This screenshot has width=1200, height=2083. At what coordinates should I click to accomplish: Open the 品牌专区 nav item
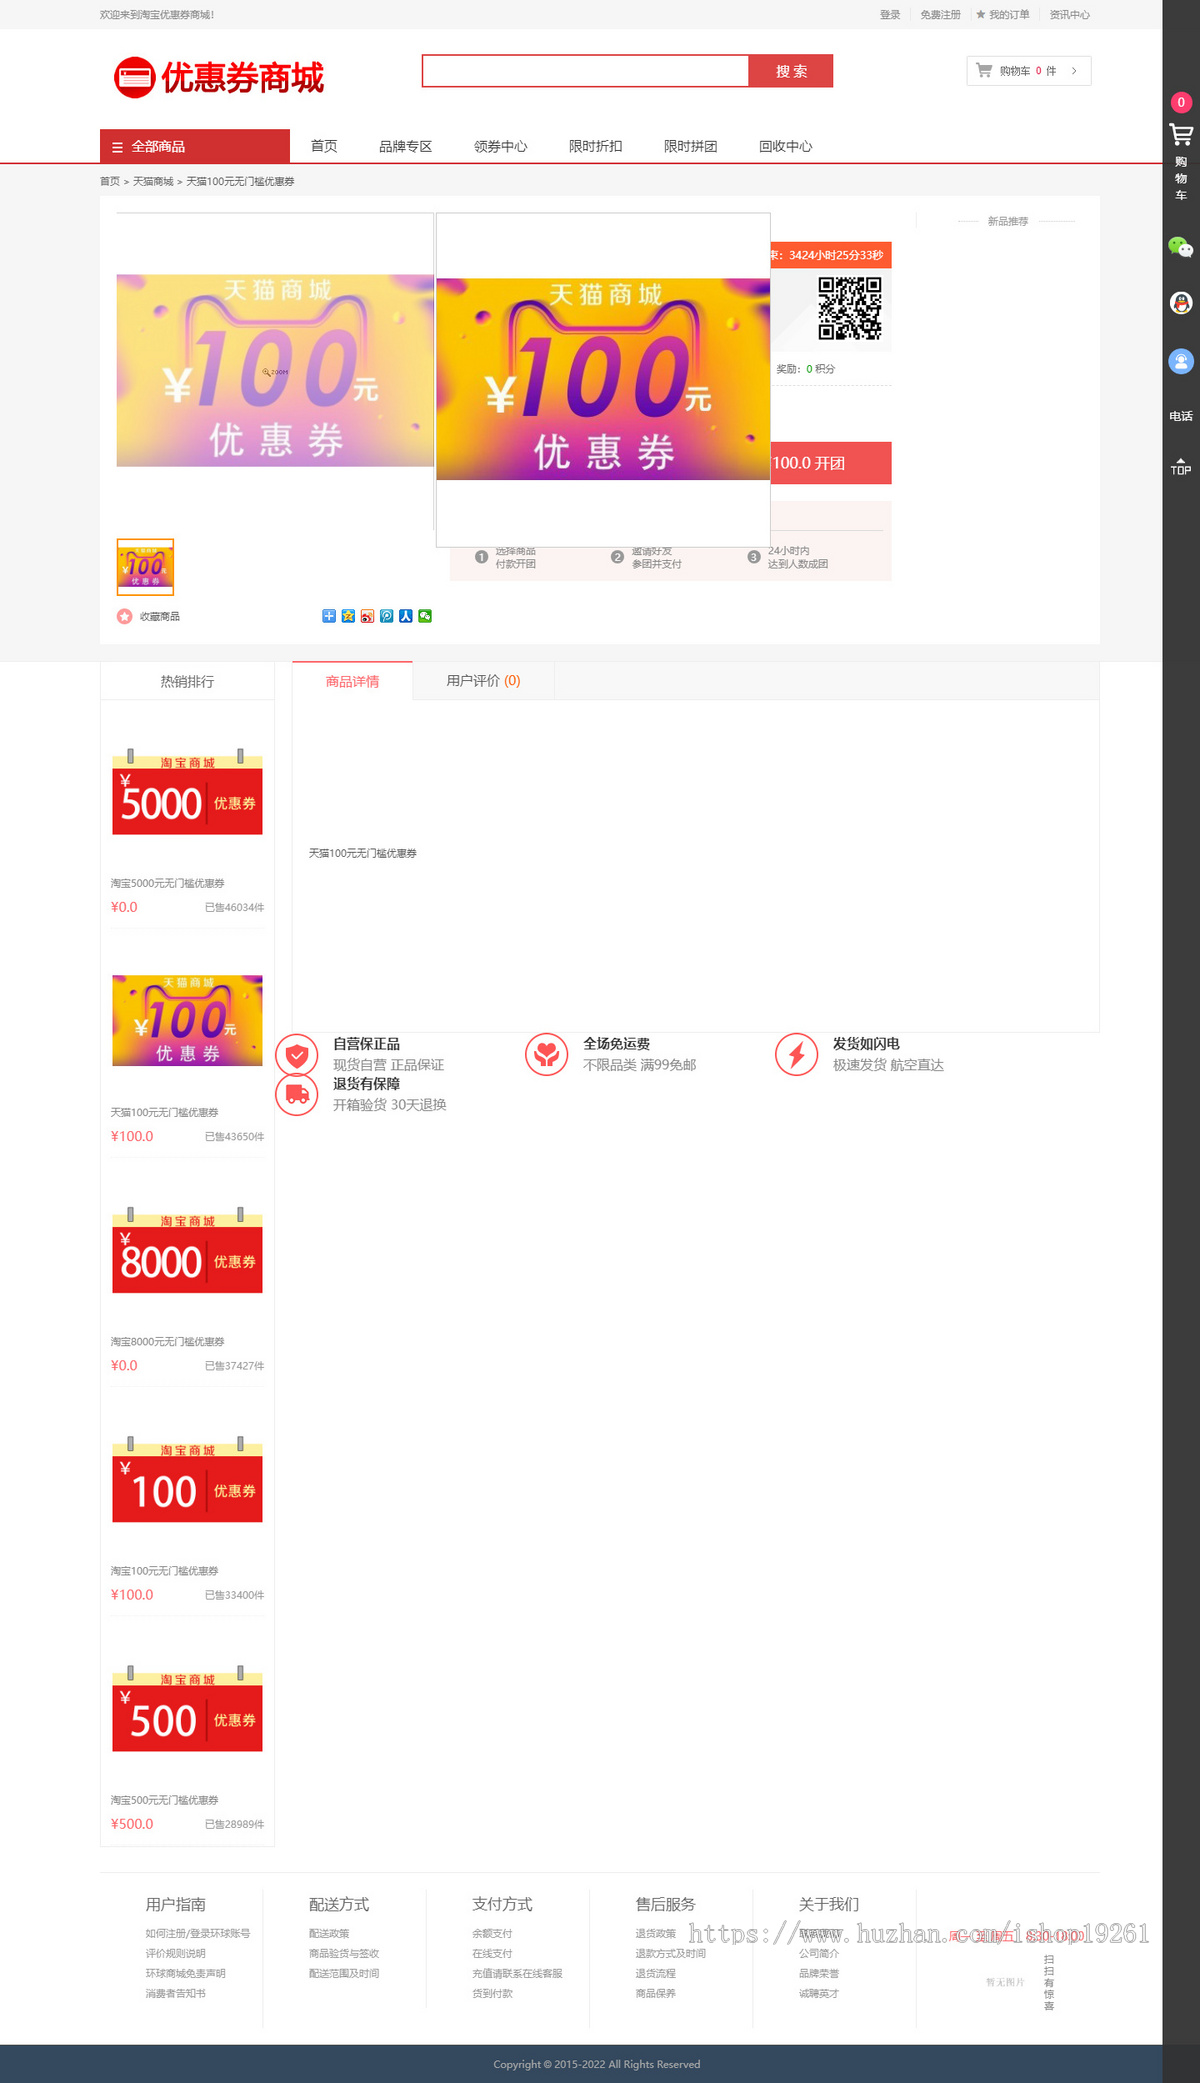pyautogui.click(x=405, y=146)
